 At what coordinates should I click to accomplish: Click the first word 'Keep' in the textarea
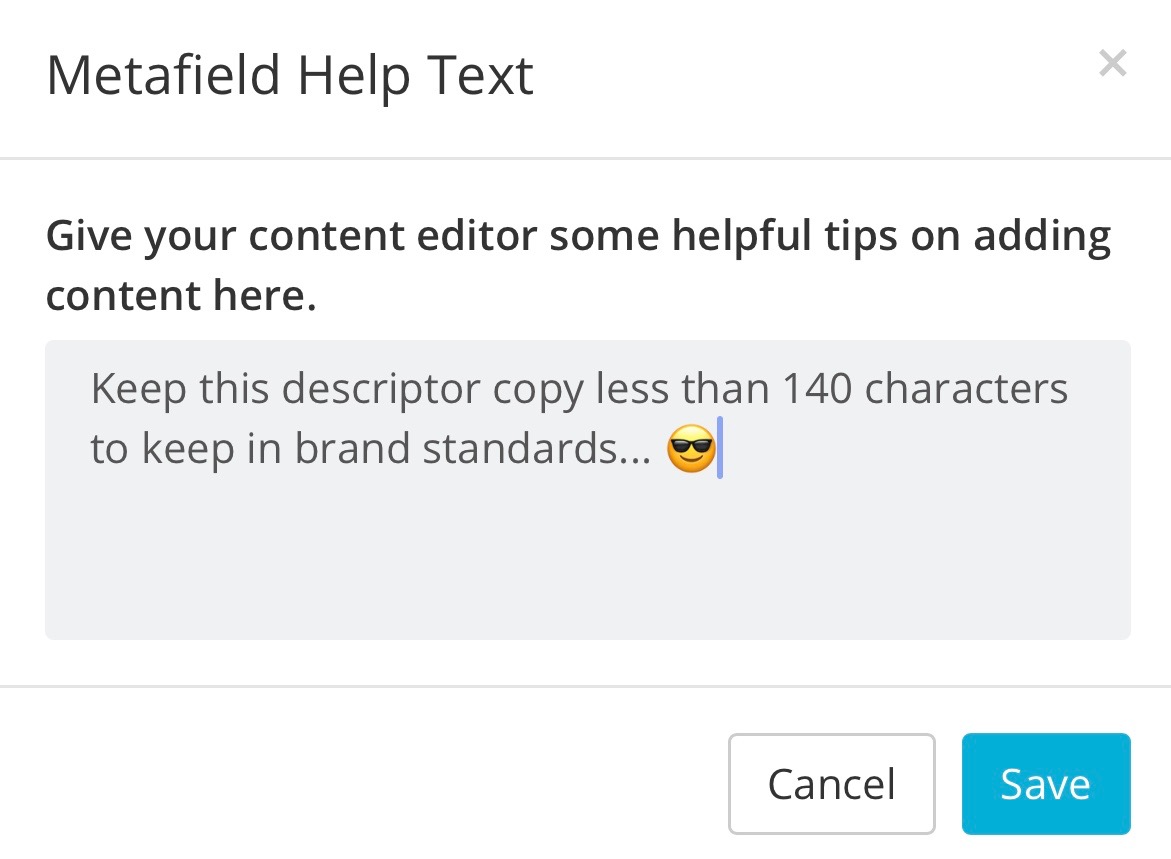138,390
